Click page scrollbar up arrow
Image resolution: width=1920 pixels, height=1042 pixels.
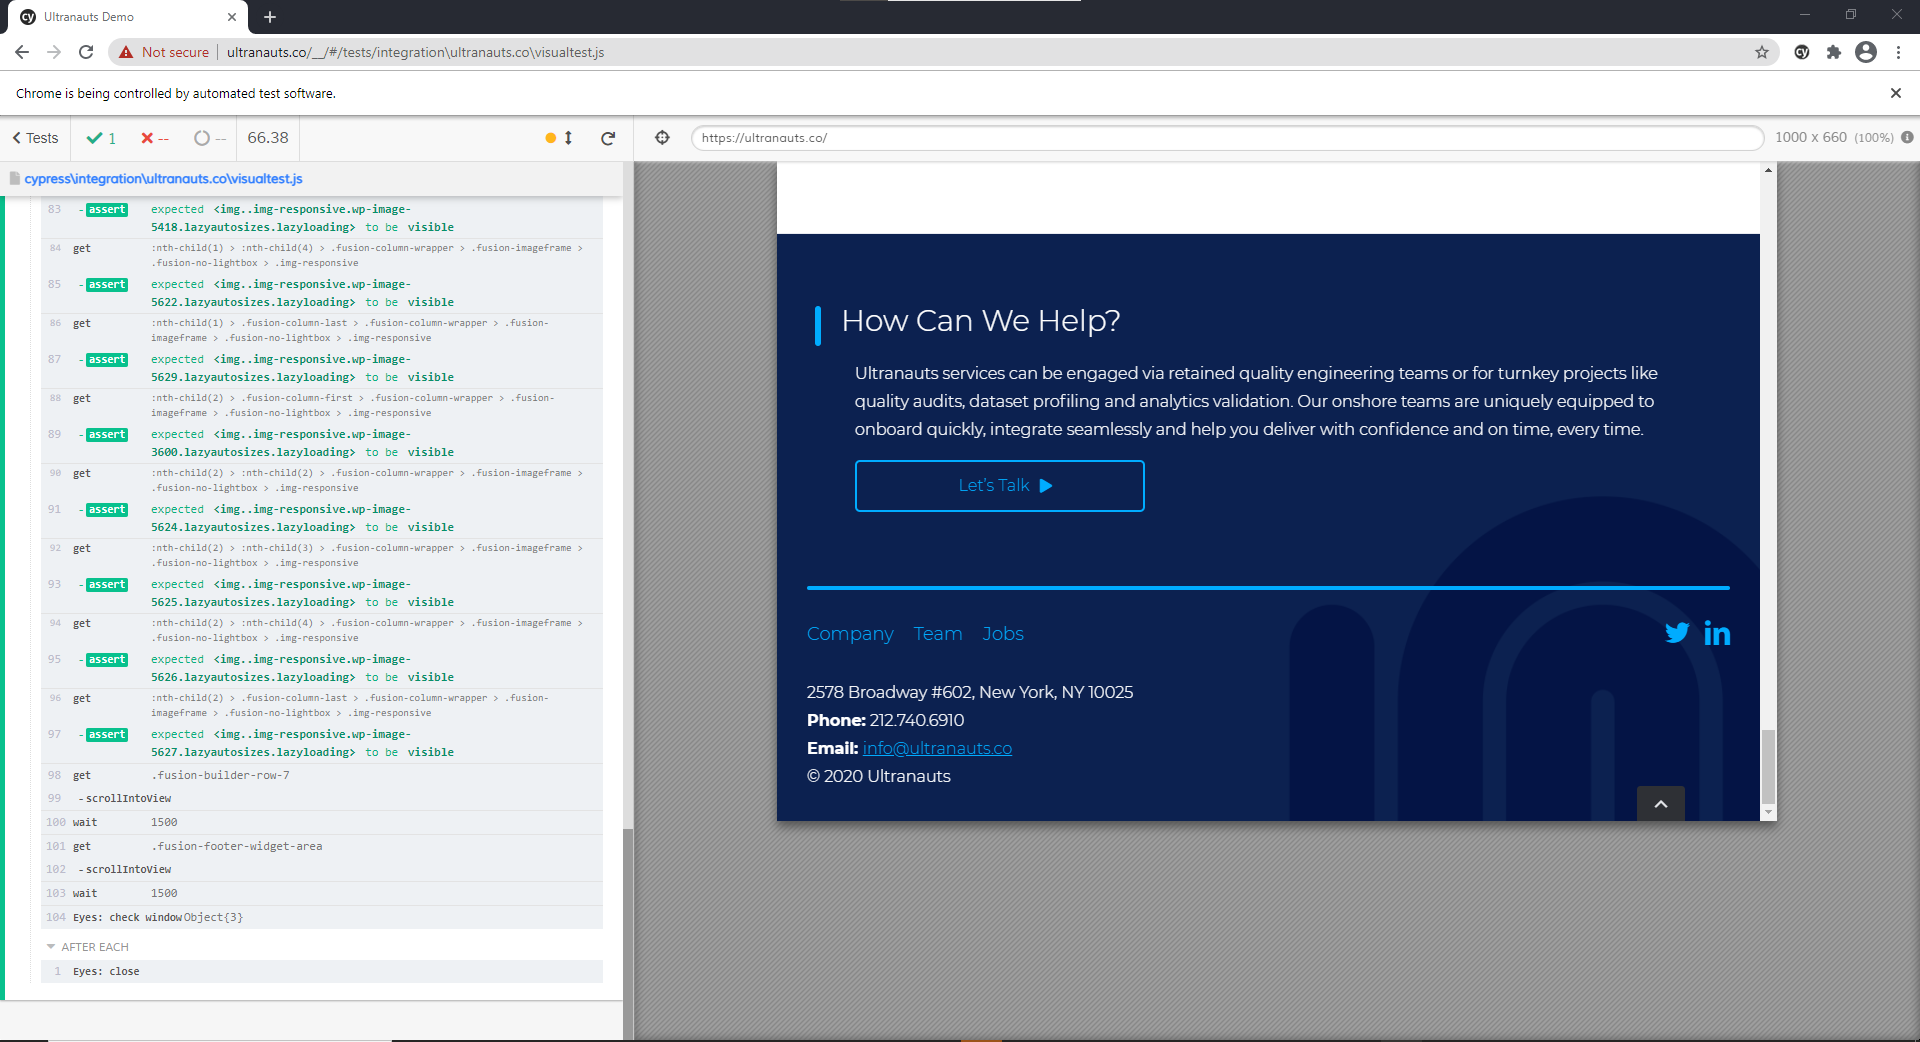click(x=1768, y=171)
